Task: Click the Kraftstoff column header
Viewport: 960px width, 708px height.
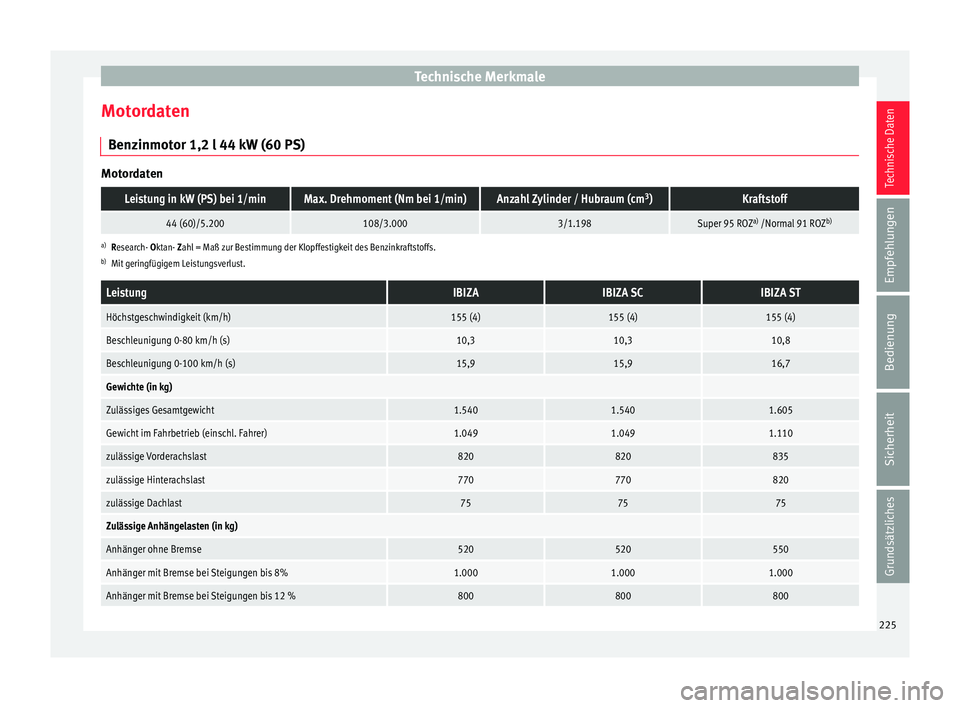Action: click(765, 199)
